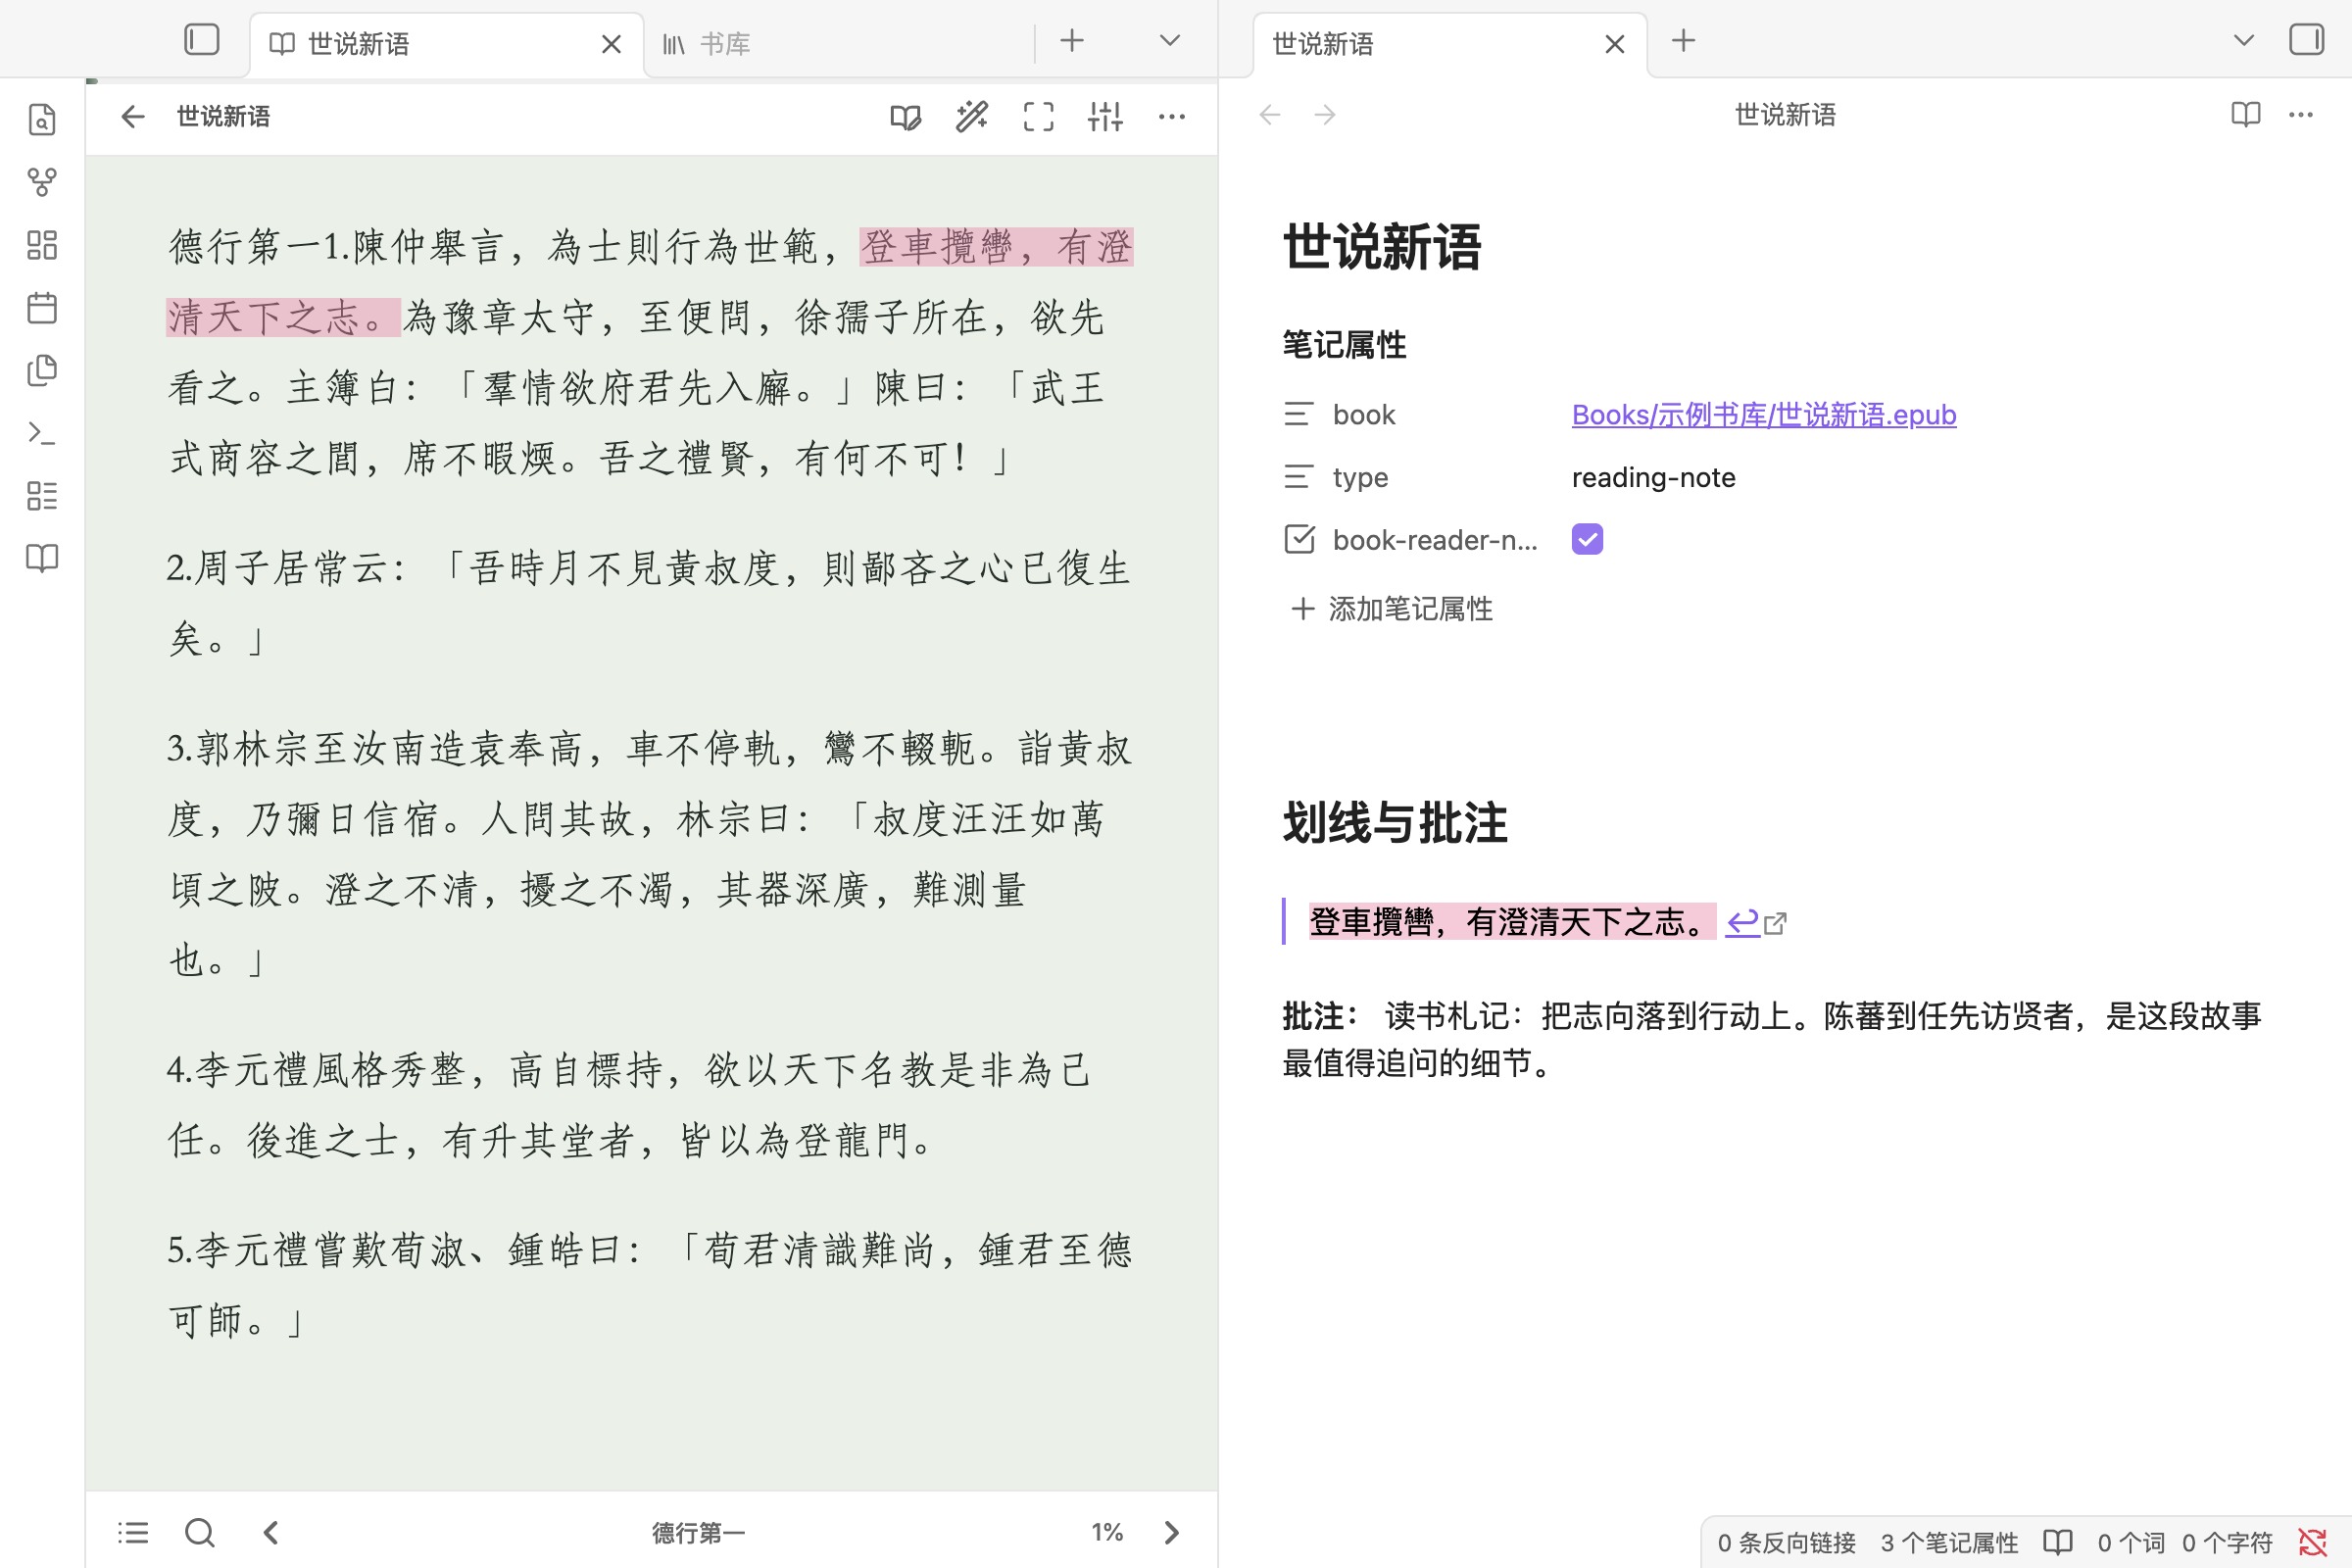Screen dimensions: 2352x1568
Task: Open the book property type icon
Action: [1298, 414]
